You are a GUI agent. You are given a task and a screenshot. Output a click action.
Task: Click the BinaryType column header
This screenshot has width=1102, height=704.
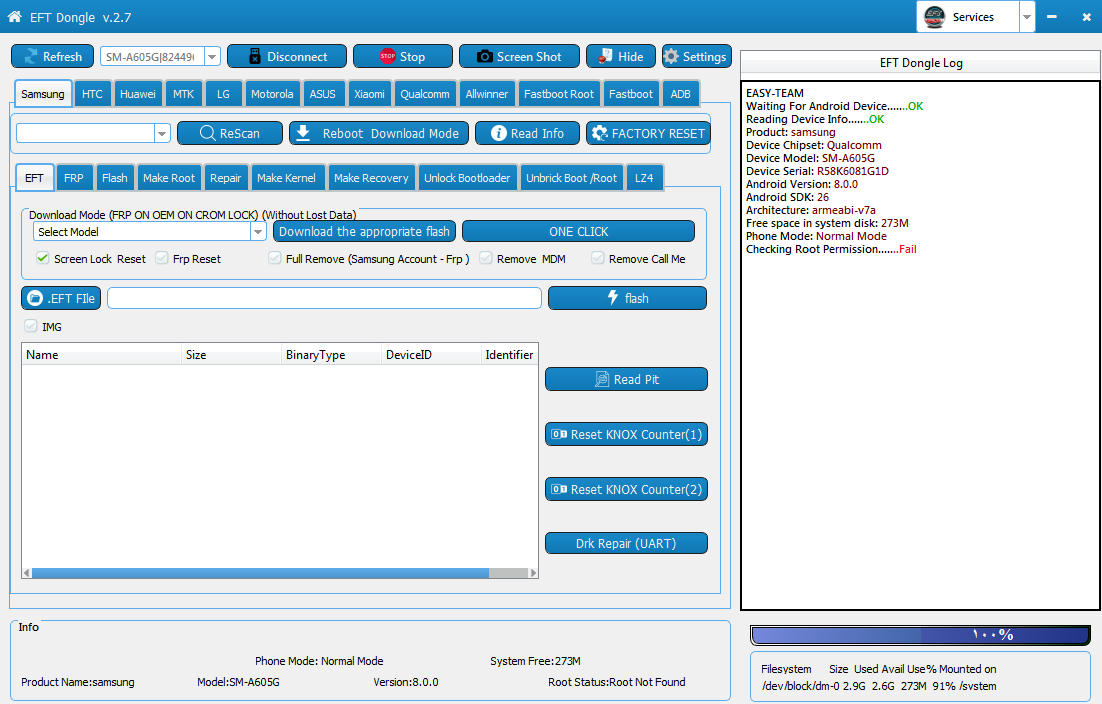pos(331,355)
